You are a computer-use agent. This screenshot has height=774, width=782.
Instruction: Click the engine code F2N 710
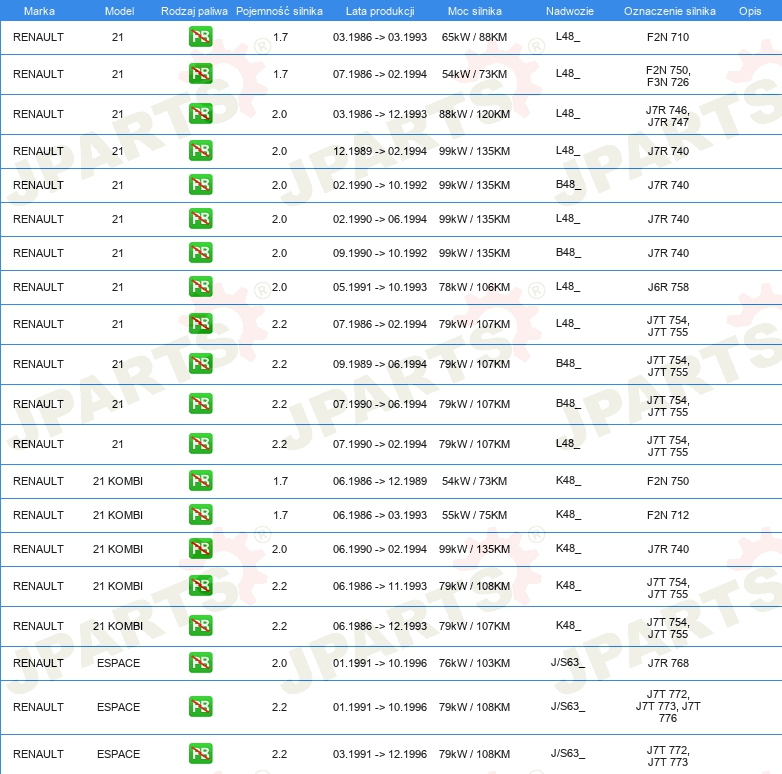(x=668, y=37)
